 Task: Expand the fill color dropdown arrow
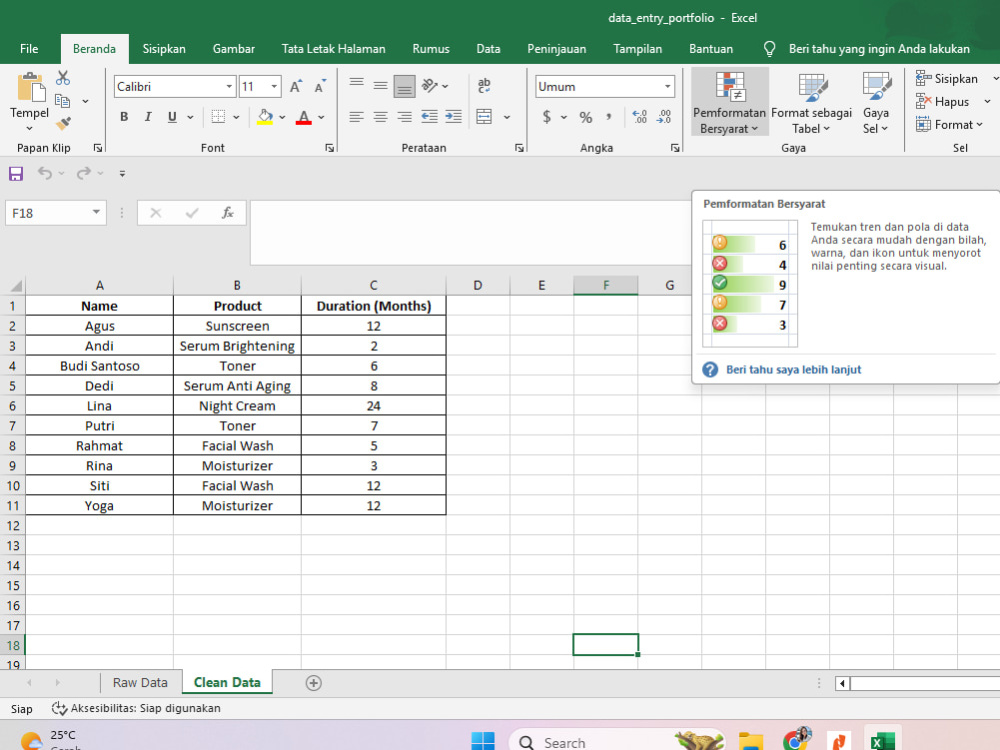click(x=282, y=117)
